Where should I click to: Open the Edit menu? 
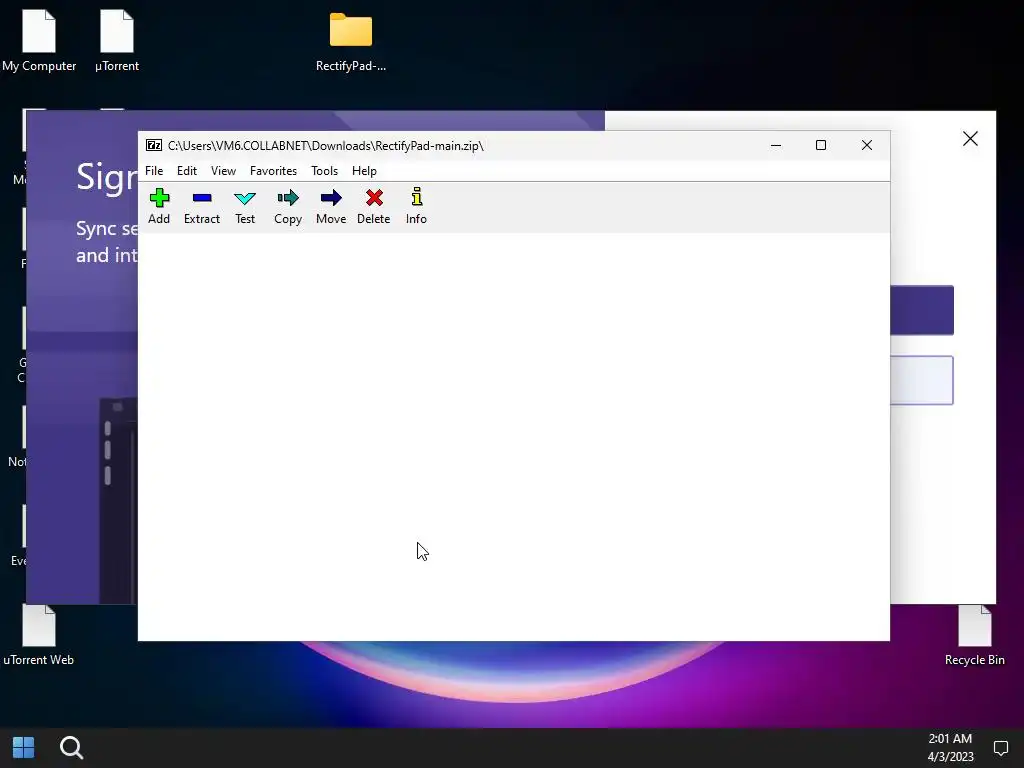pyautogui.click(x=187, y=170)
